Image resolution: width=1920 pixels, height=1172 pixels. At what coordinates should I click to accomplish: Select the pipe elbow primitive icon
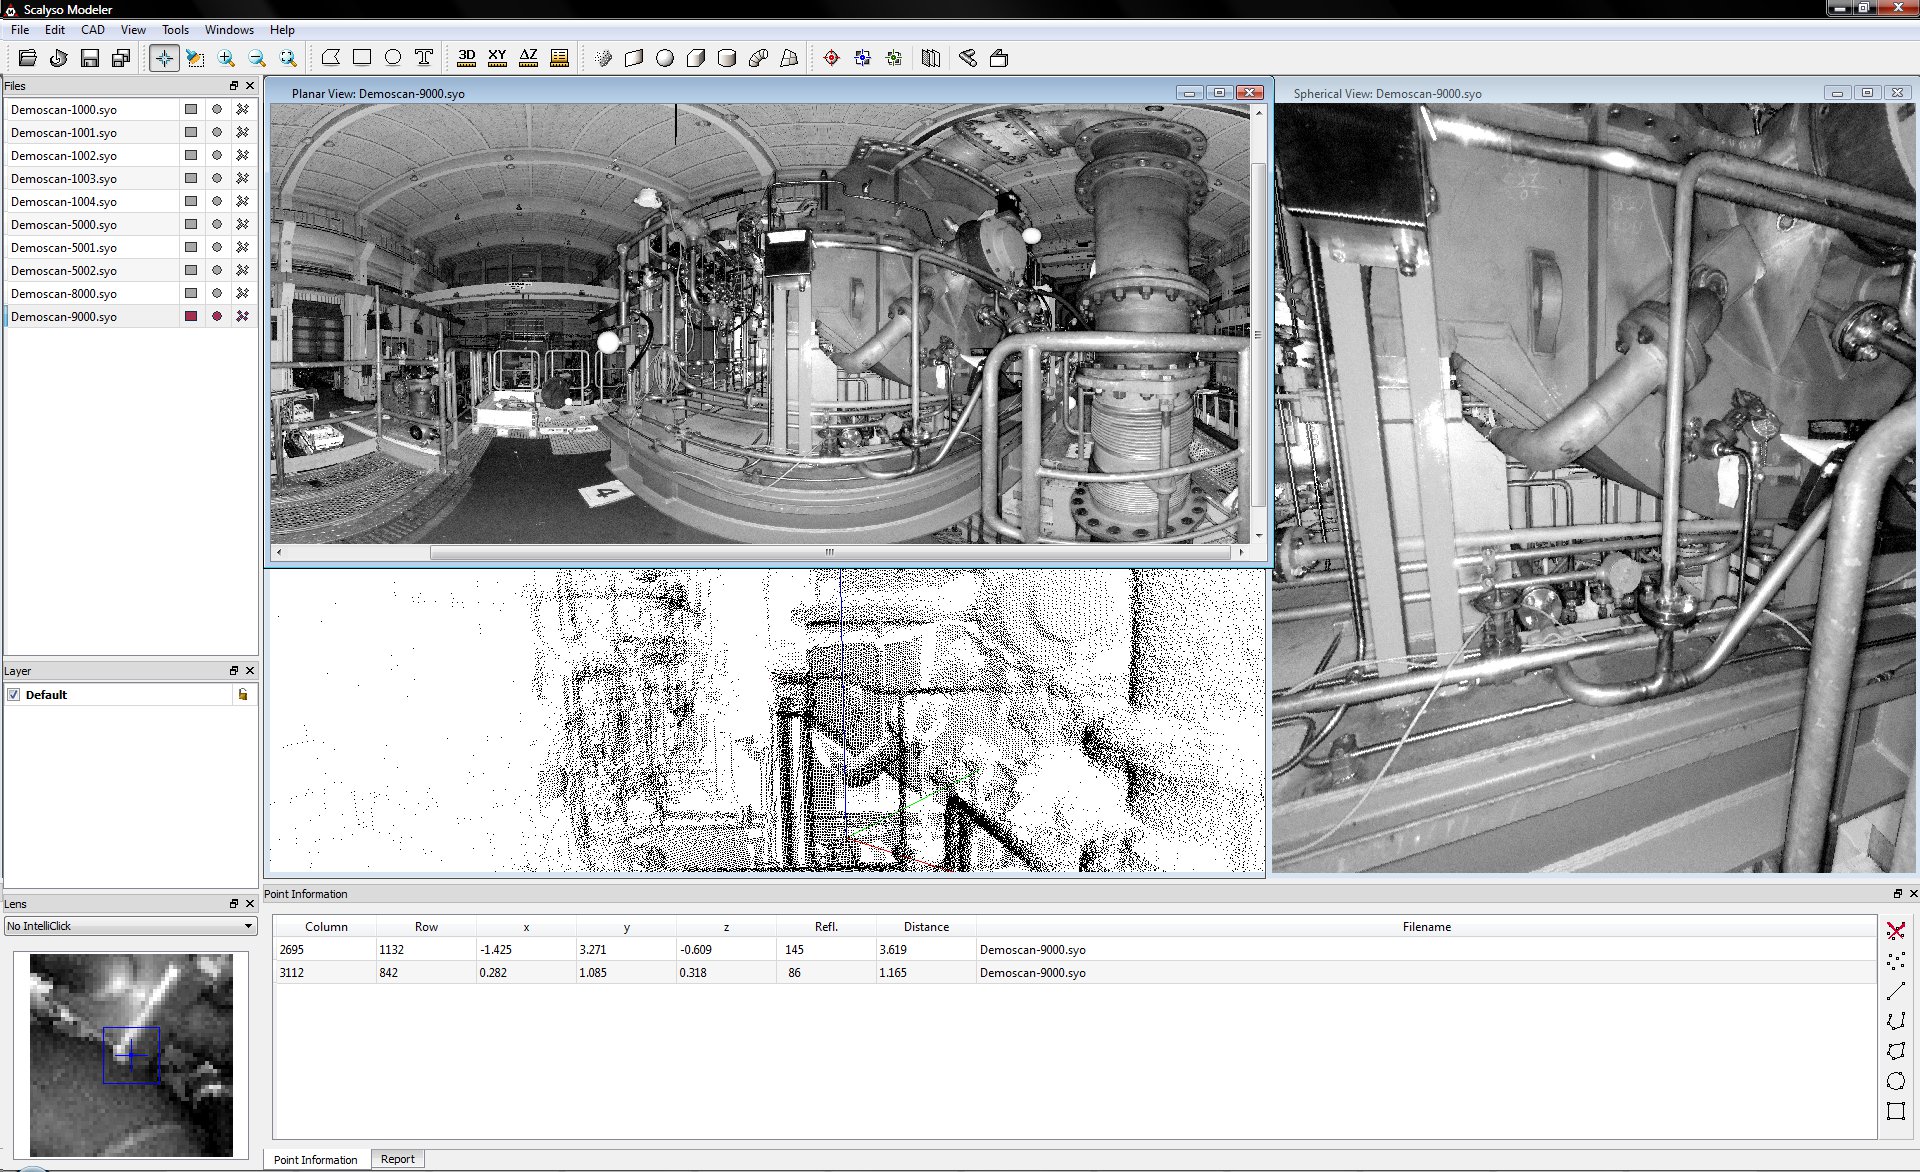click(758, 58)
